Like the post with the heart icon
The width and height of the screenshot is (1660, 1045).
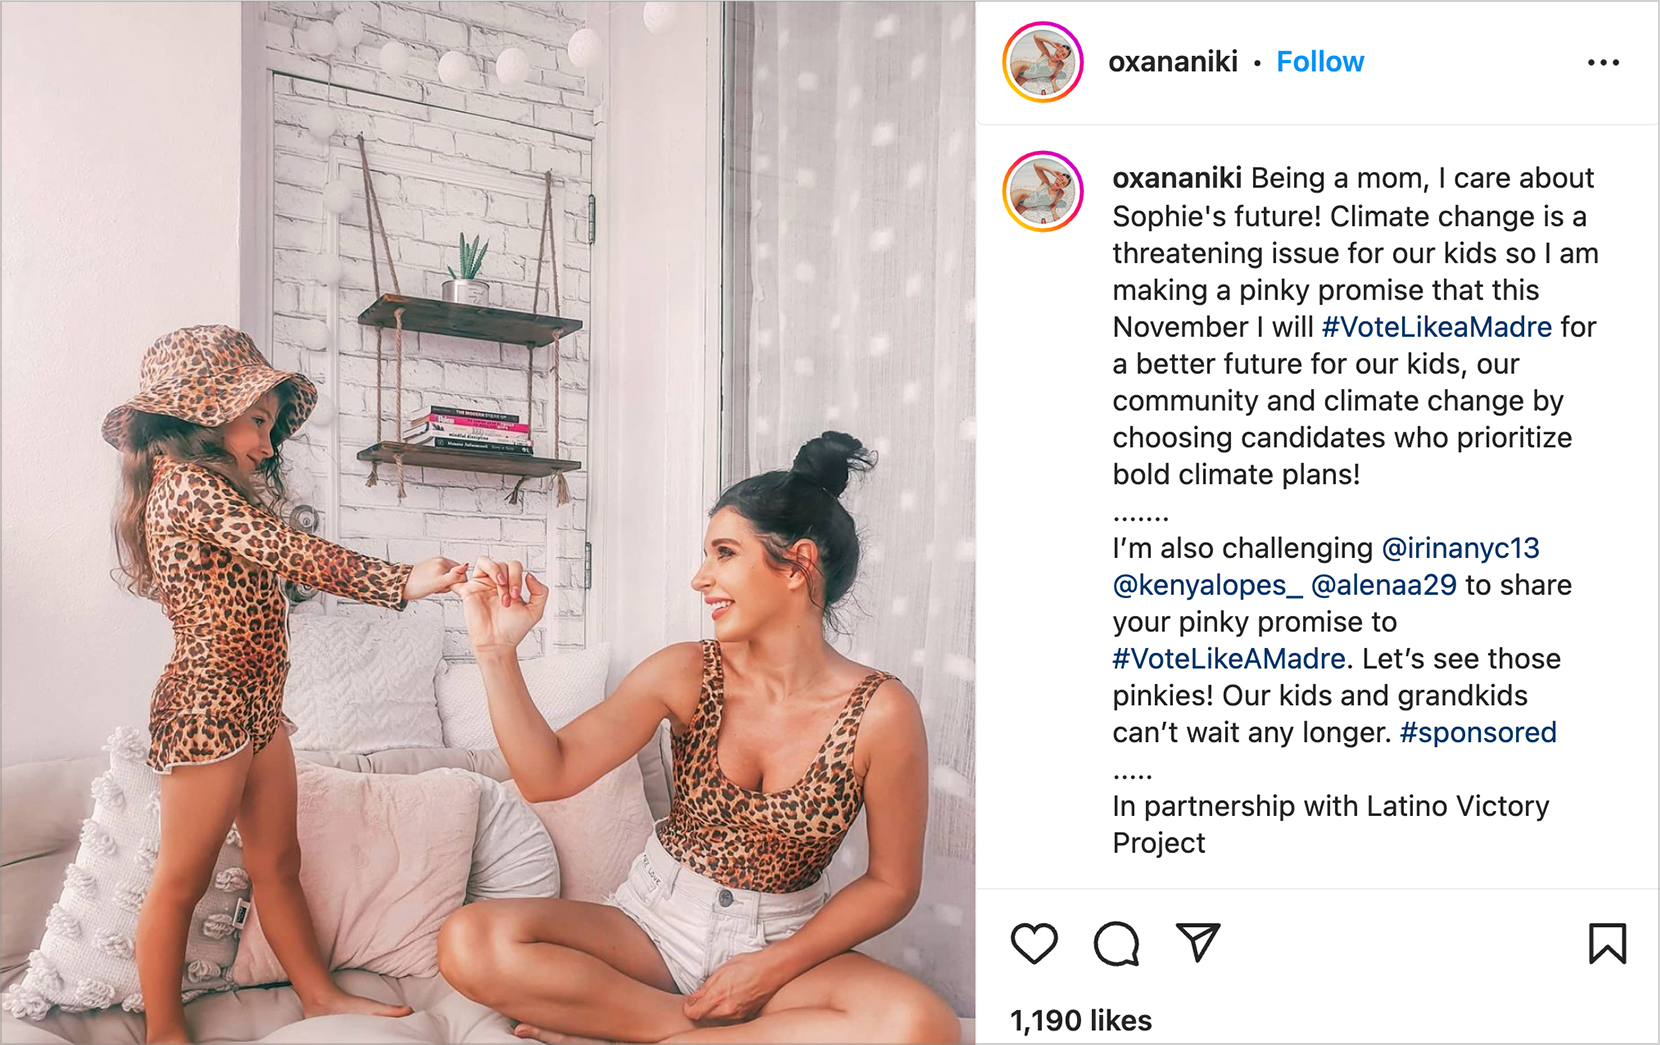pos(1034,943)
